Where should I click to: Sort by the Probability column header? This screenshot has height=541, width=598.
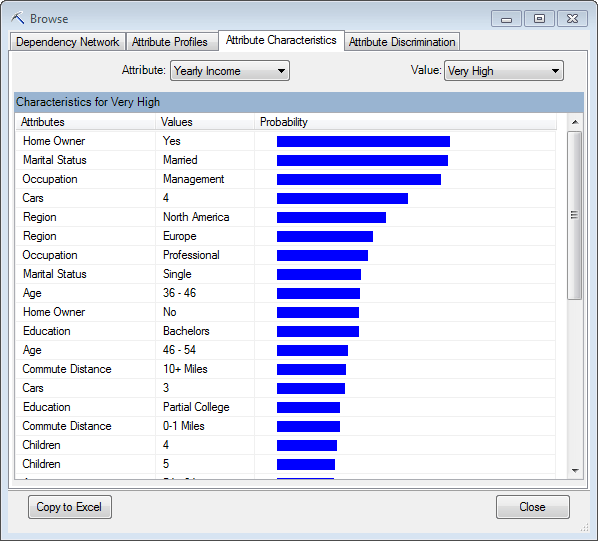[x=405, y=122]
